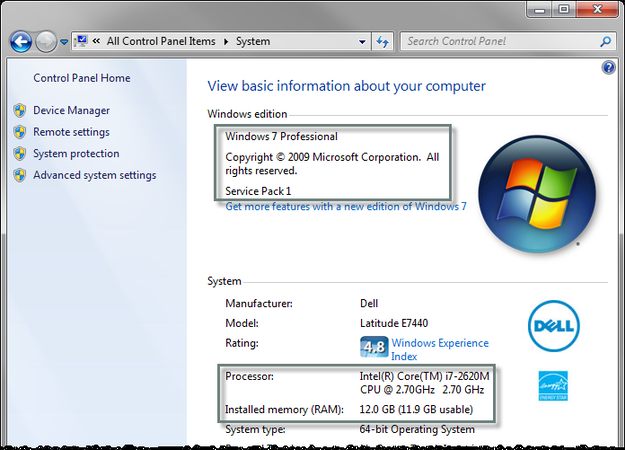The height and width of the screenshot is (450, 625).
Task: Click the 12.0 GB (11.9 GB usable) value
Action: 416,409
